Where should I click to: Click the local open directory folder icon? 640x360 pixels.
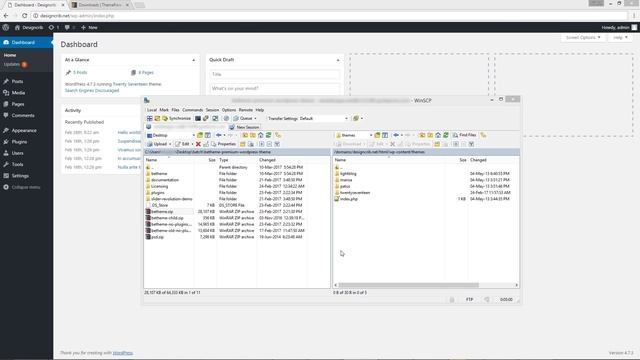pyautogui.click(x=200, y=135)
